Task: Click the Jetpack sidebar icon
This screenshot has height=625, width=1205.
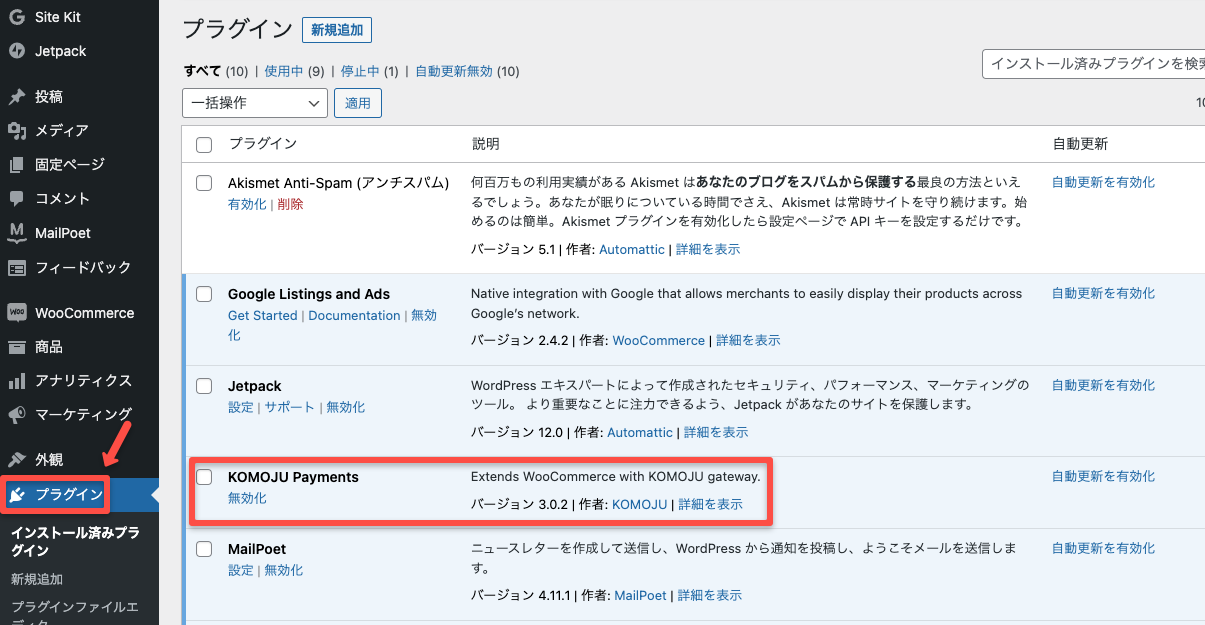Action: click(17, 51)
